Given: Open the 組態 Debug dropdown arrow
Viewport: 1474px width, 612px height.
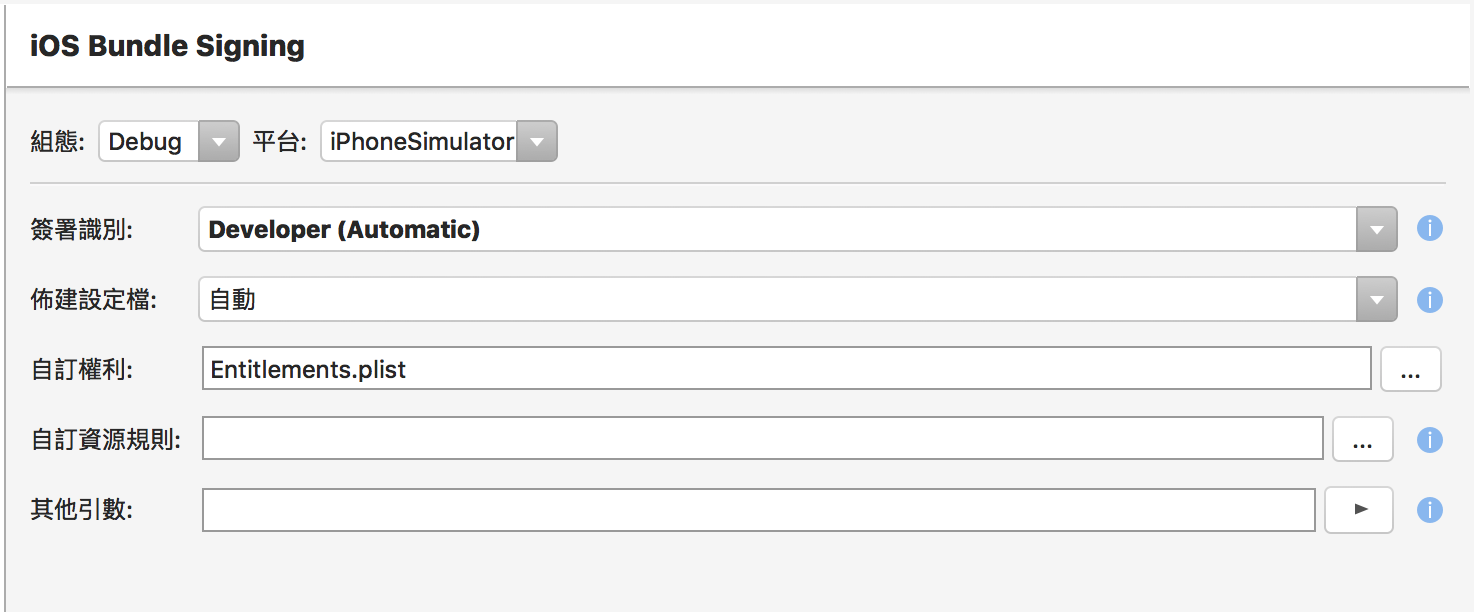Looking at the screenshot, I should pyautogui.click(x=219, y=141).
